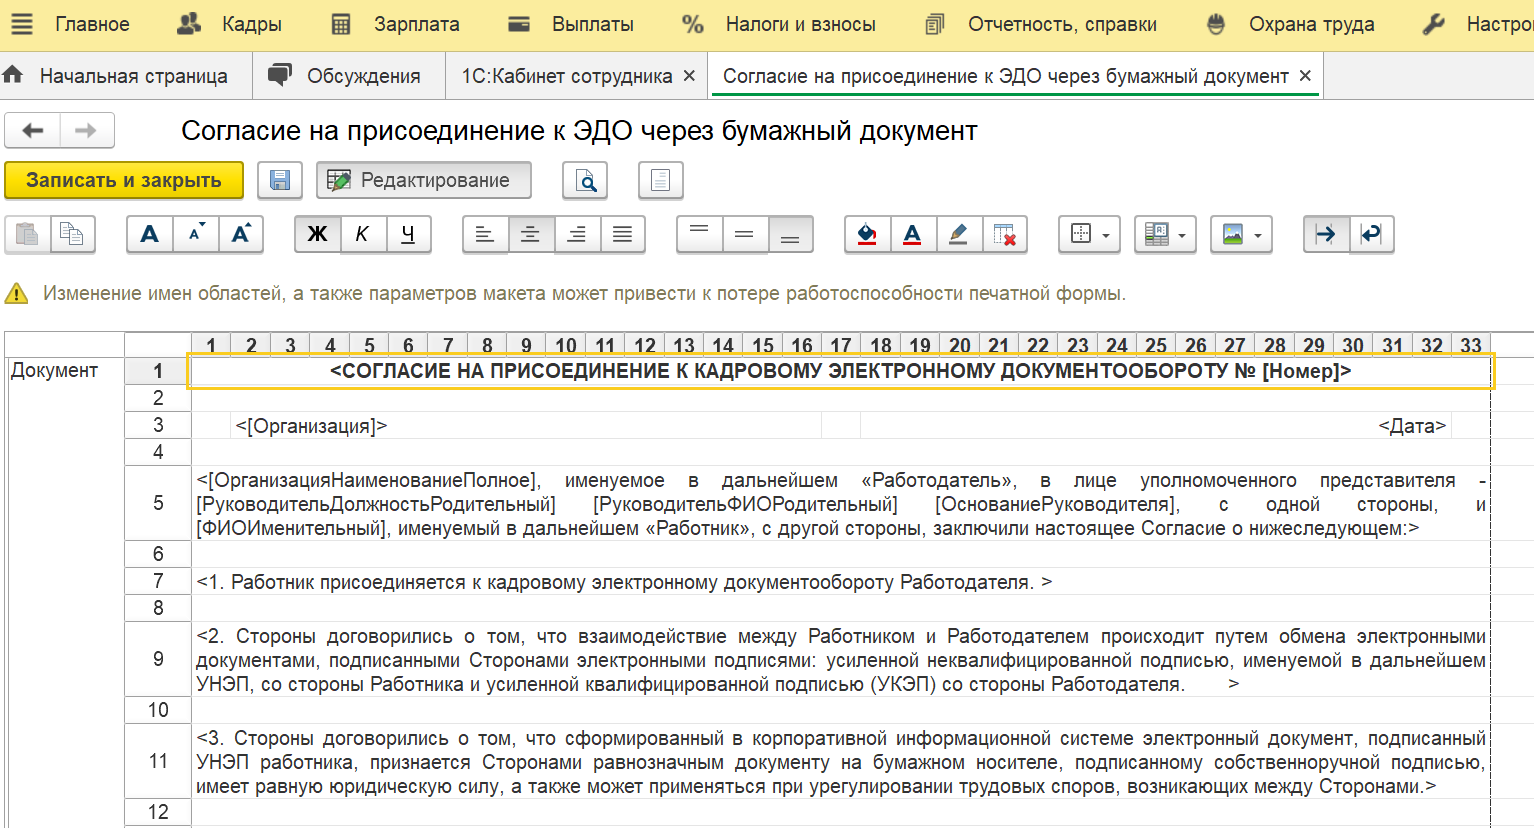The width and height of the screenshot is (1534, 828).
Task: Select column header 25
Action: click(1156, 345)
